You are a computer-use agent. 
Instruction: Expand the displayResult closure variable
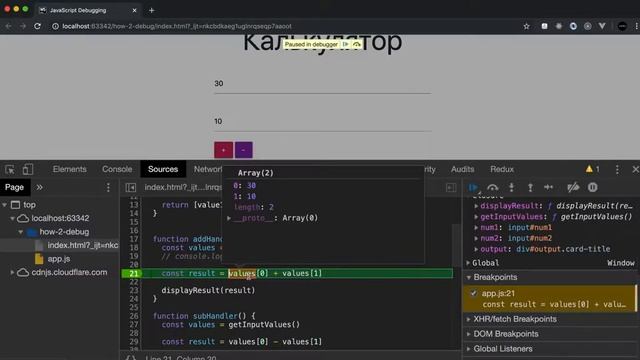[x=476, y=206]
